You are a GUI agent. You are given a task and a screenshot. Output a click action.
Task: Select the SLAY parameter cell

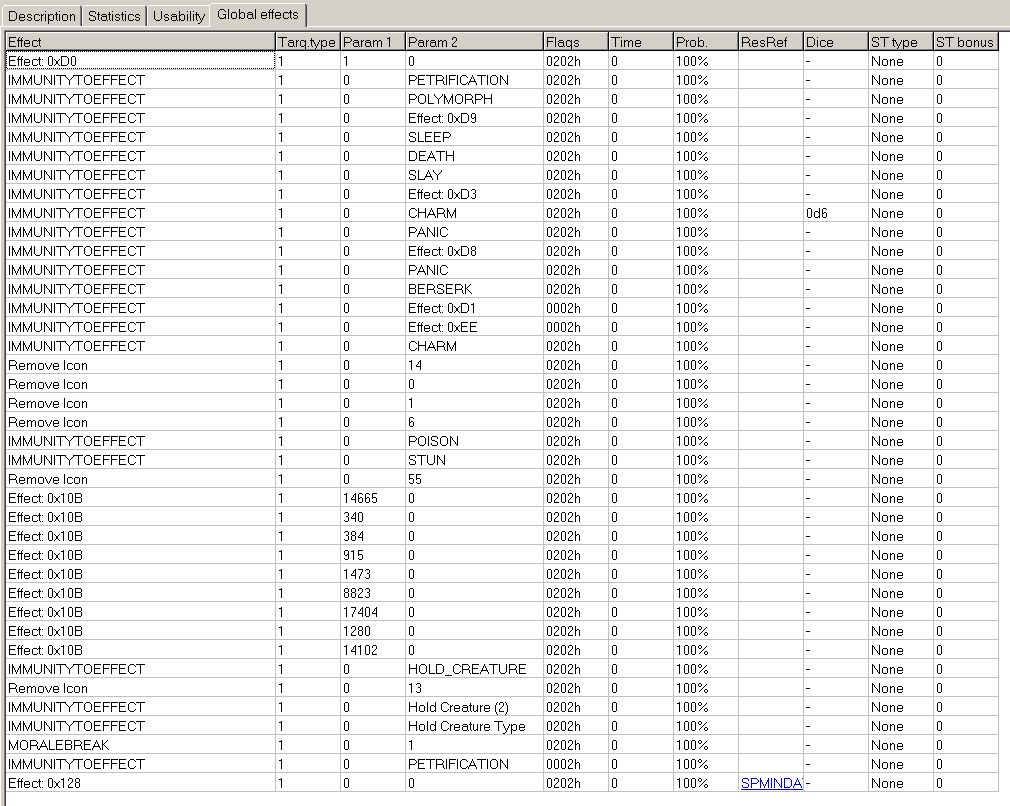click(474, 175)
